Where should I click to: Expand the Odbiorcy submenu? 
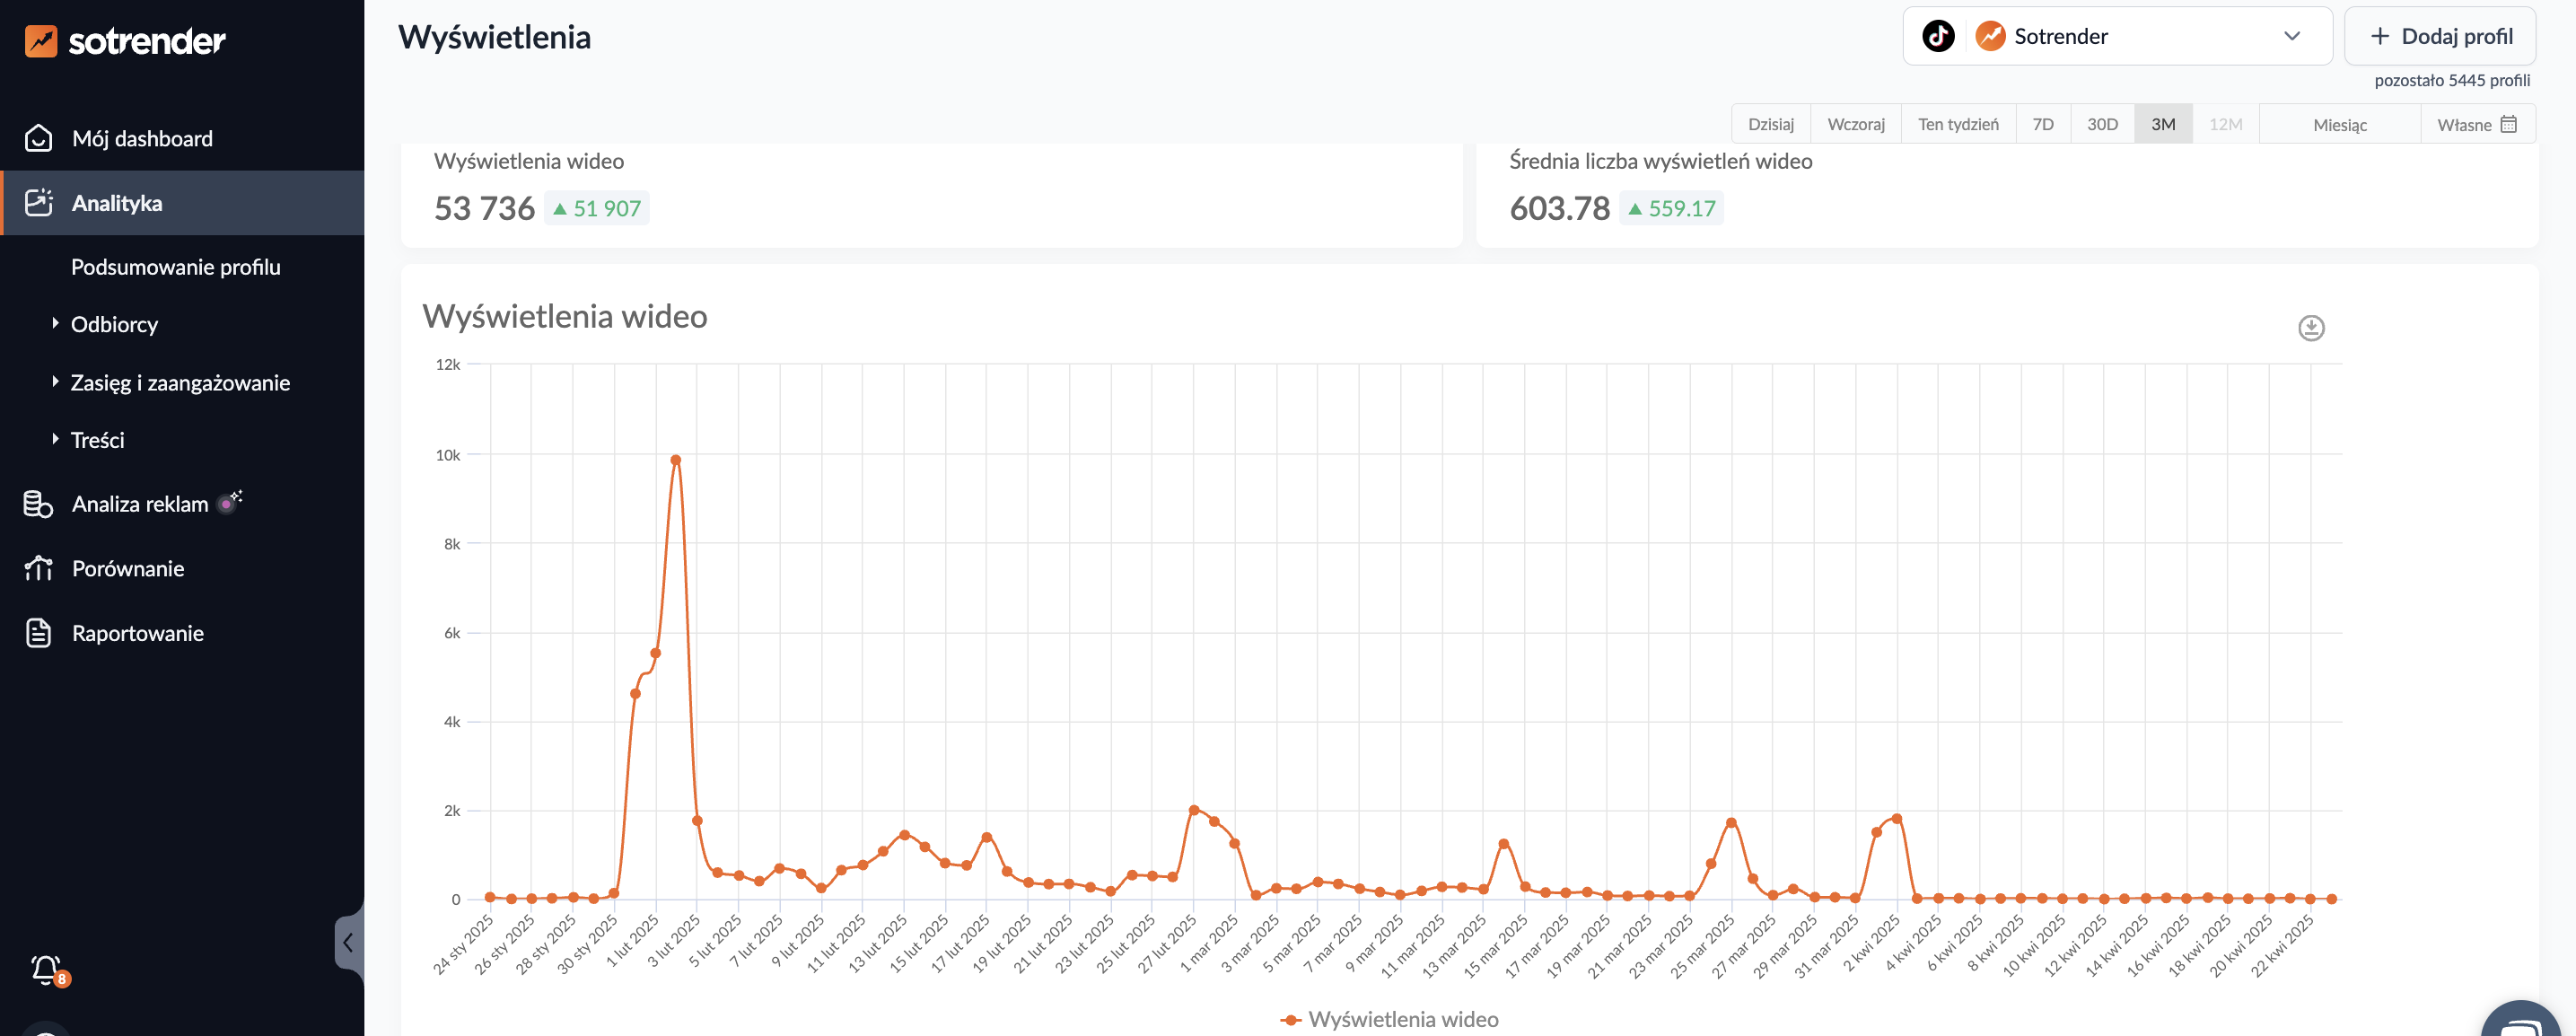114,324
